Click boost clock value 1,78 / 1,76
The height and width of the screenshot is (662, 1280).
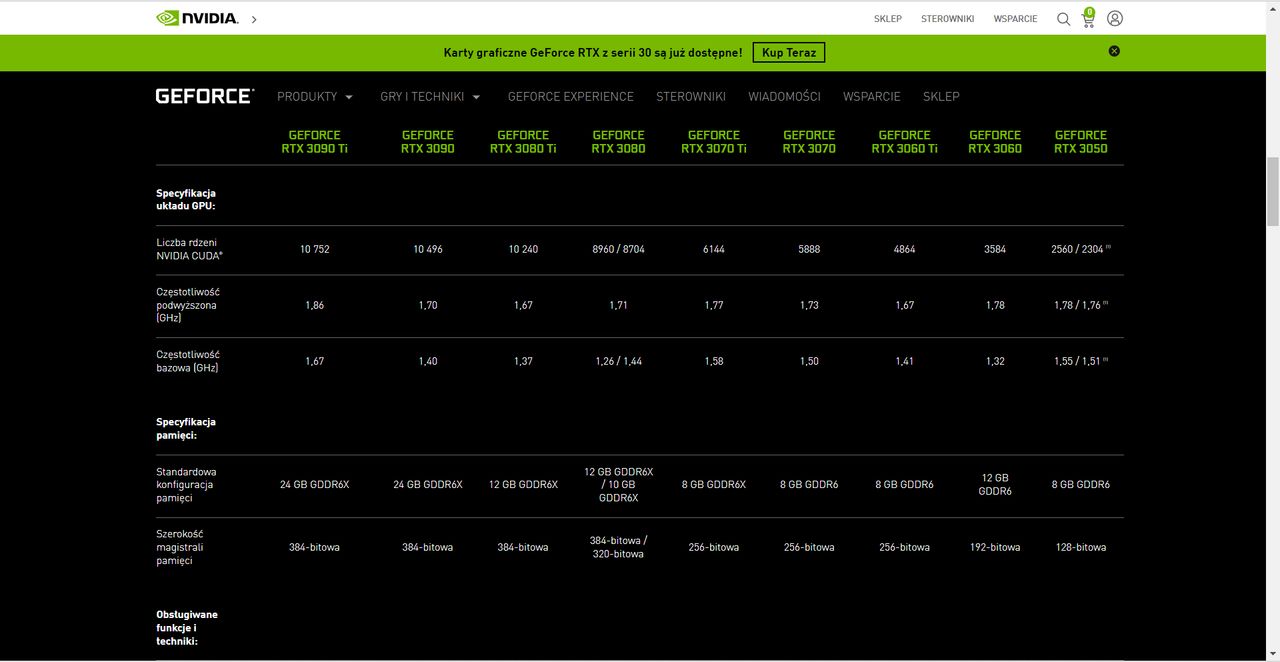point(1078,305)
